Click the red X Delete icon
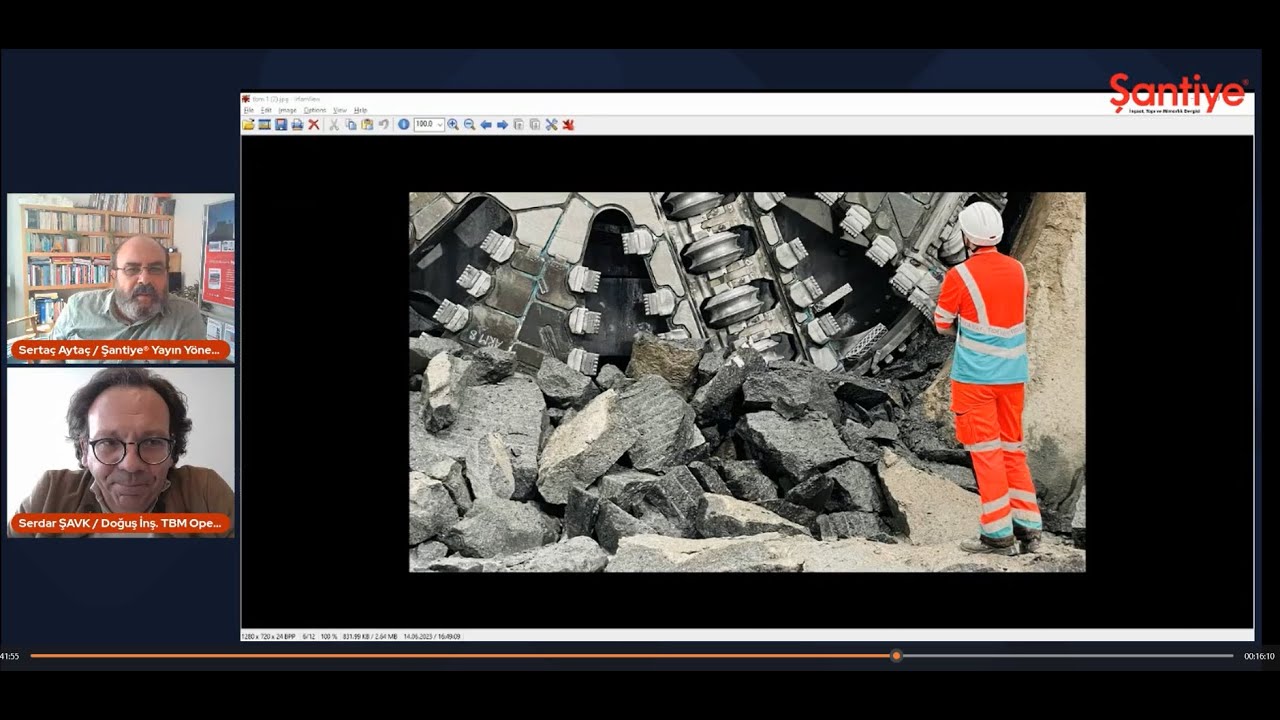This screenshot has width=1280, height=720. 313,125
